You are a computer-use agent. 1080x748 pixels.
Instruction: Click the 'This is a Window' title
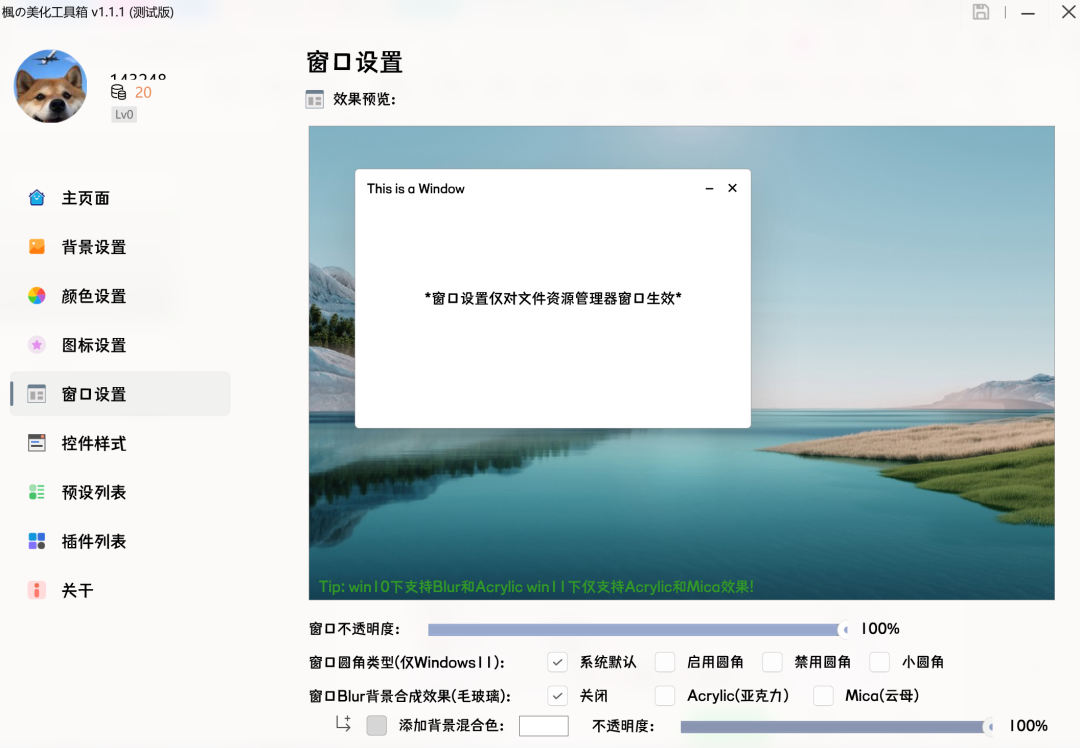click(415, 188)
